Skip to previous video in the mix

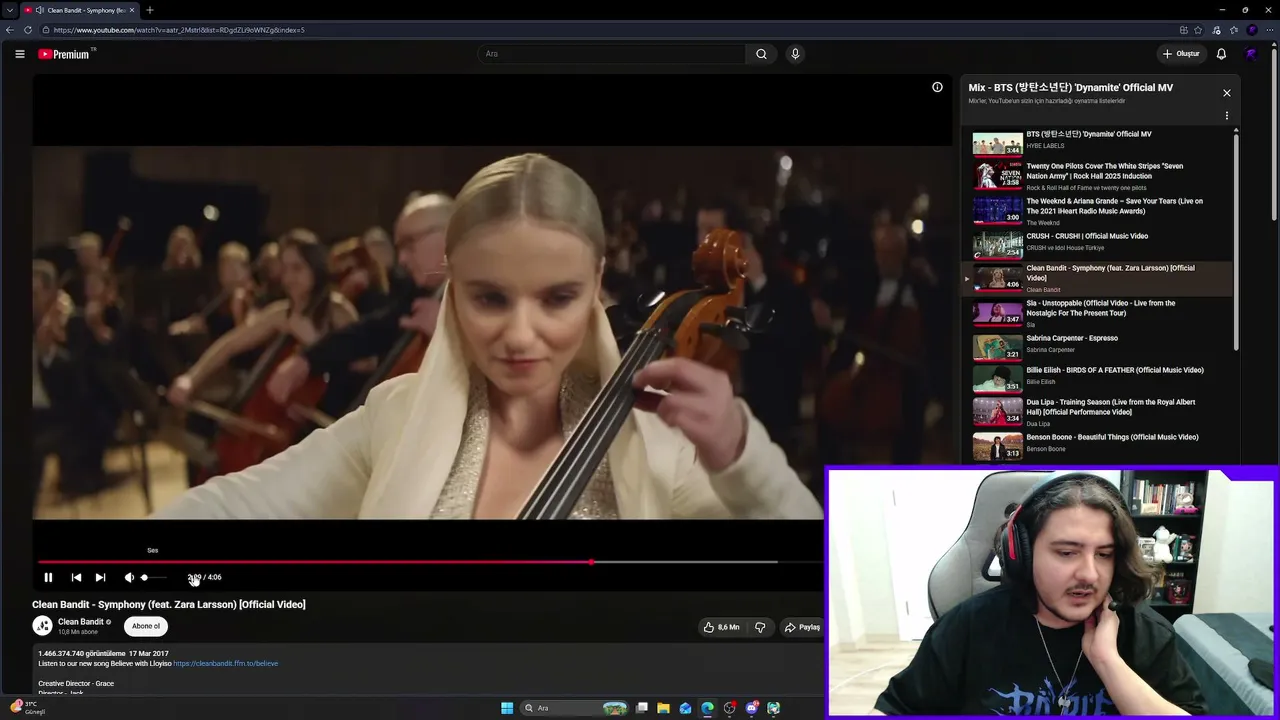tap(76, 577)
